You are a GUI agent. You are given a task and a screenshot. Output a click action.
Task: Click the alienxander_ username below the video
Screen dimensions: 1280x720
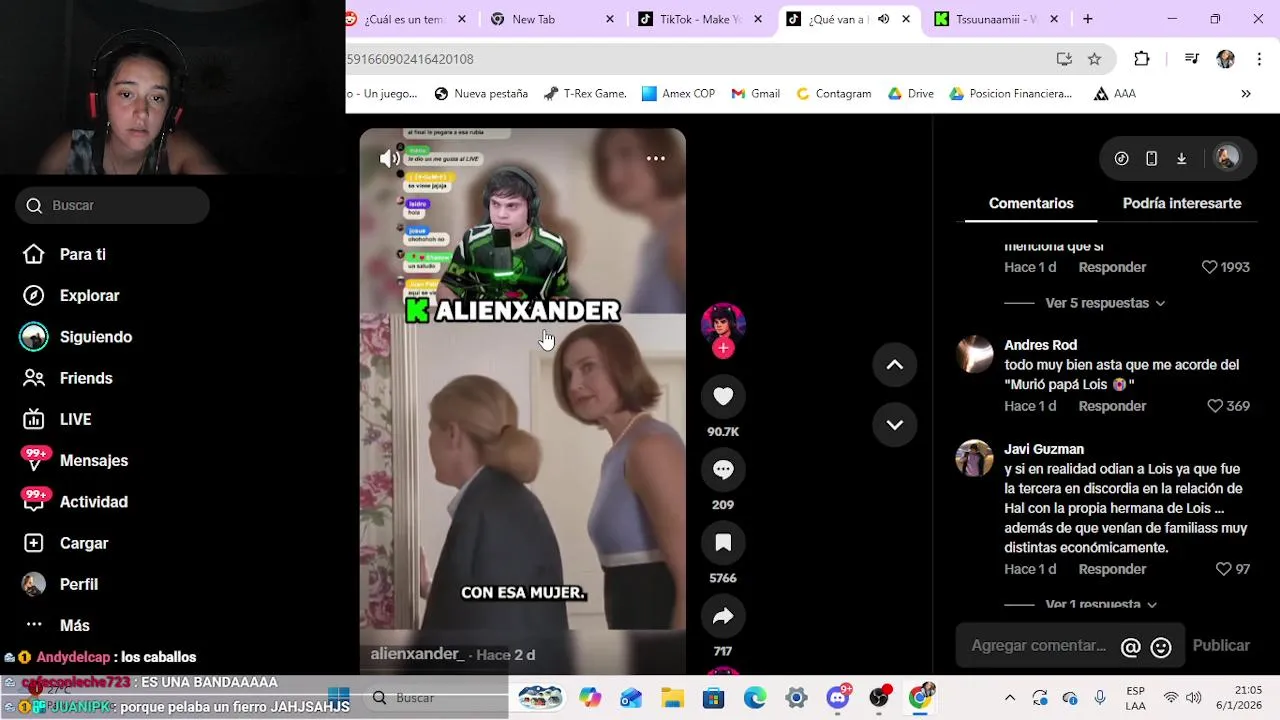click(417, 654)
